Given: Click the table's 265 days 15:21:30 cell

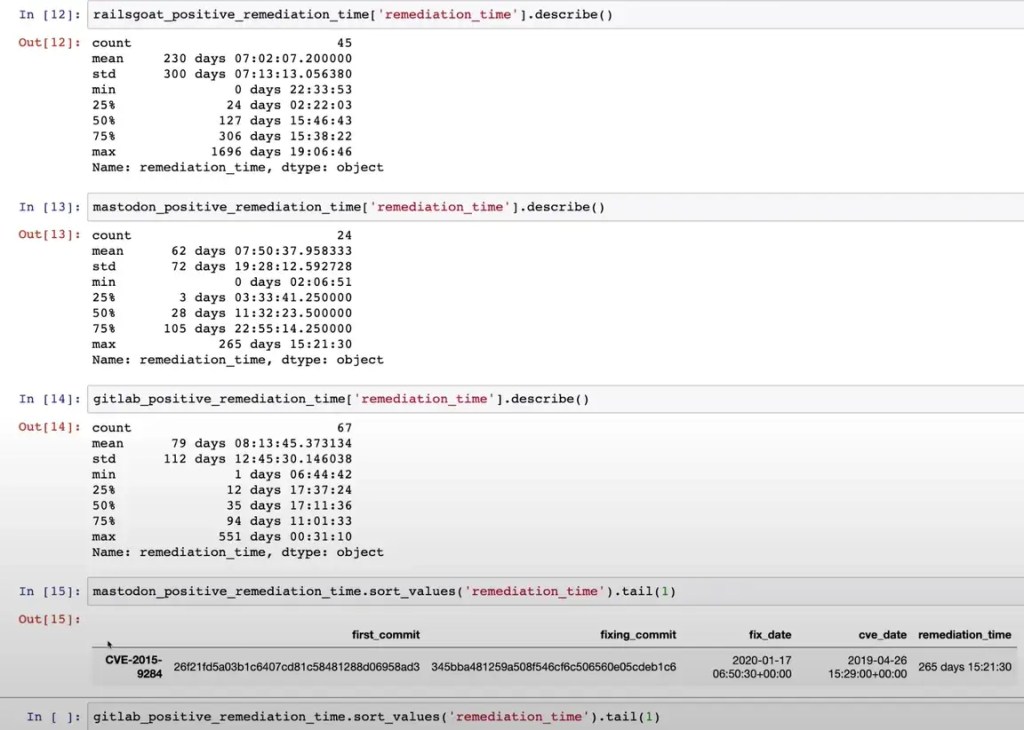Looking at the screenshot, I should (965, 667).
